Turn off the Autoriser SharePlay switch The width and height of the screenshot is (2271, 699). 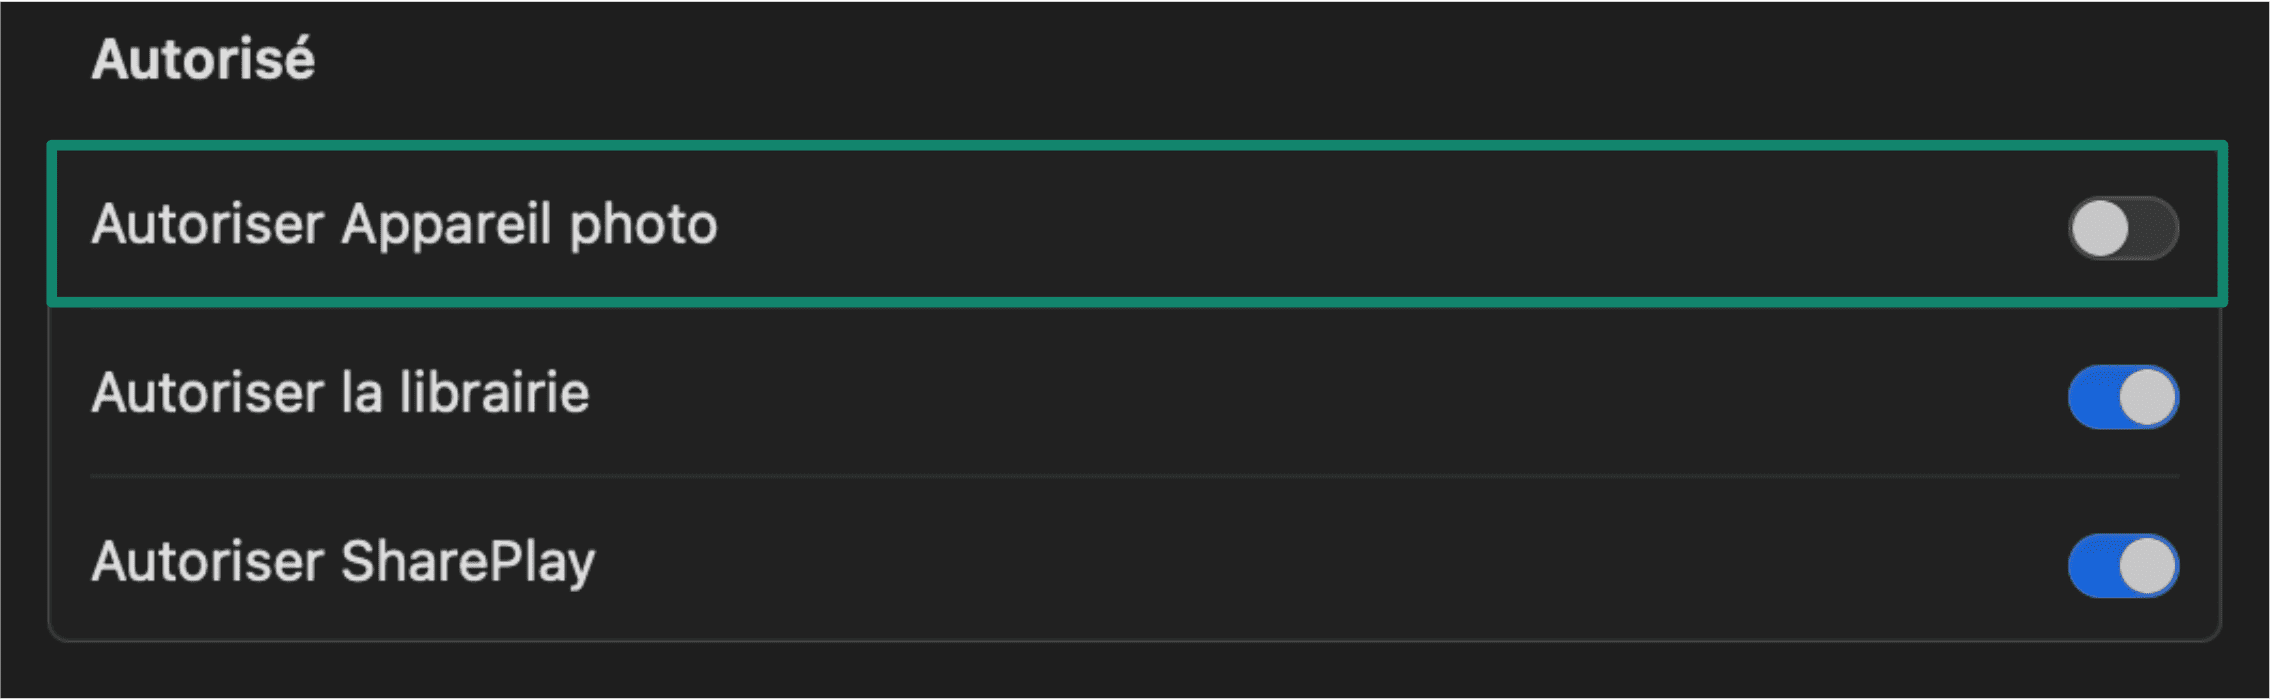(x=2122, y=565)
